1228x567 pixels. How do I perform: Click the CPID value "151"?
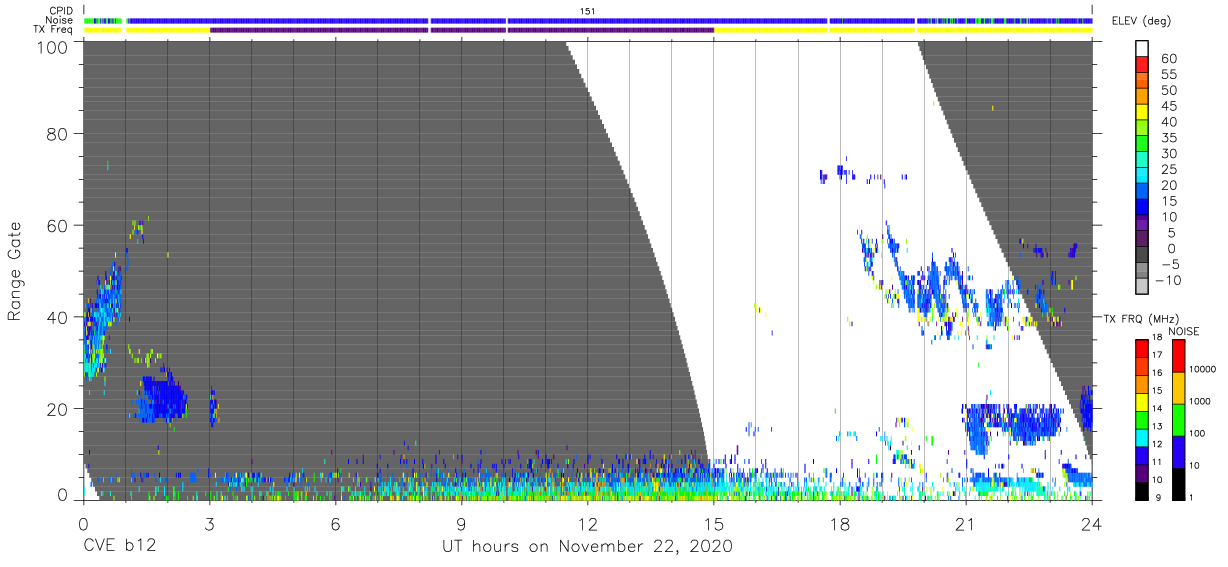coord(588,10)
